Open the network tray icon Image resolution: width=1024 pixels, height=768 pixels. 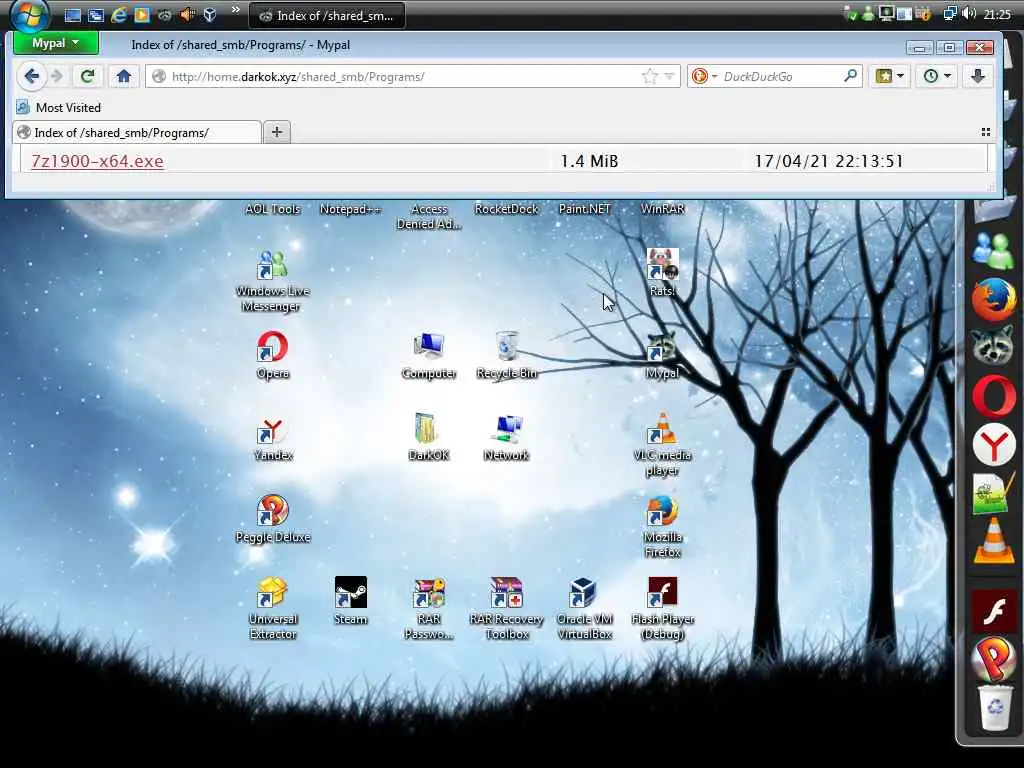click(x=950, y=14)
